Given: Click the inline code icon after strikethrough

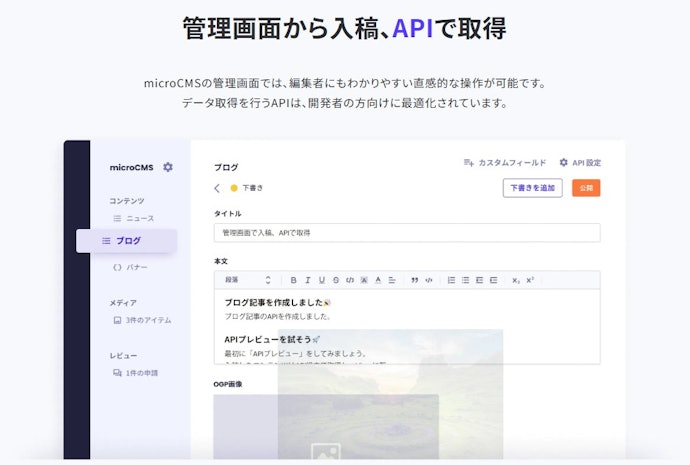Looking at the screenshot, I should coord(350,280).
